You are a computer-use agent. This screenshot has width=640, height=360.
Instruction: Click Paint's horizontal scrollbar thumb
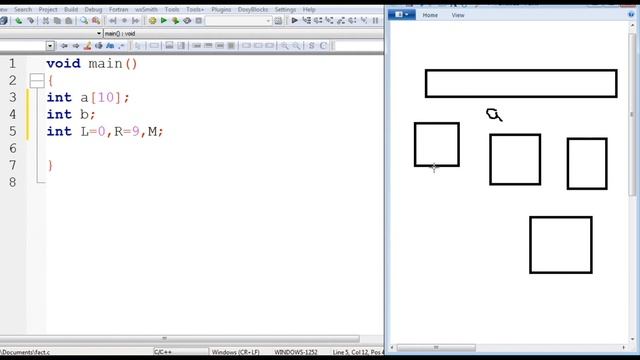click(x=436, y=348)
